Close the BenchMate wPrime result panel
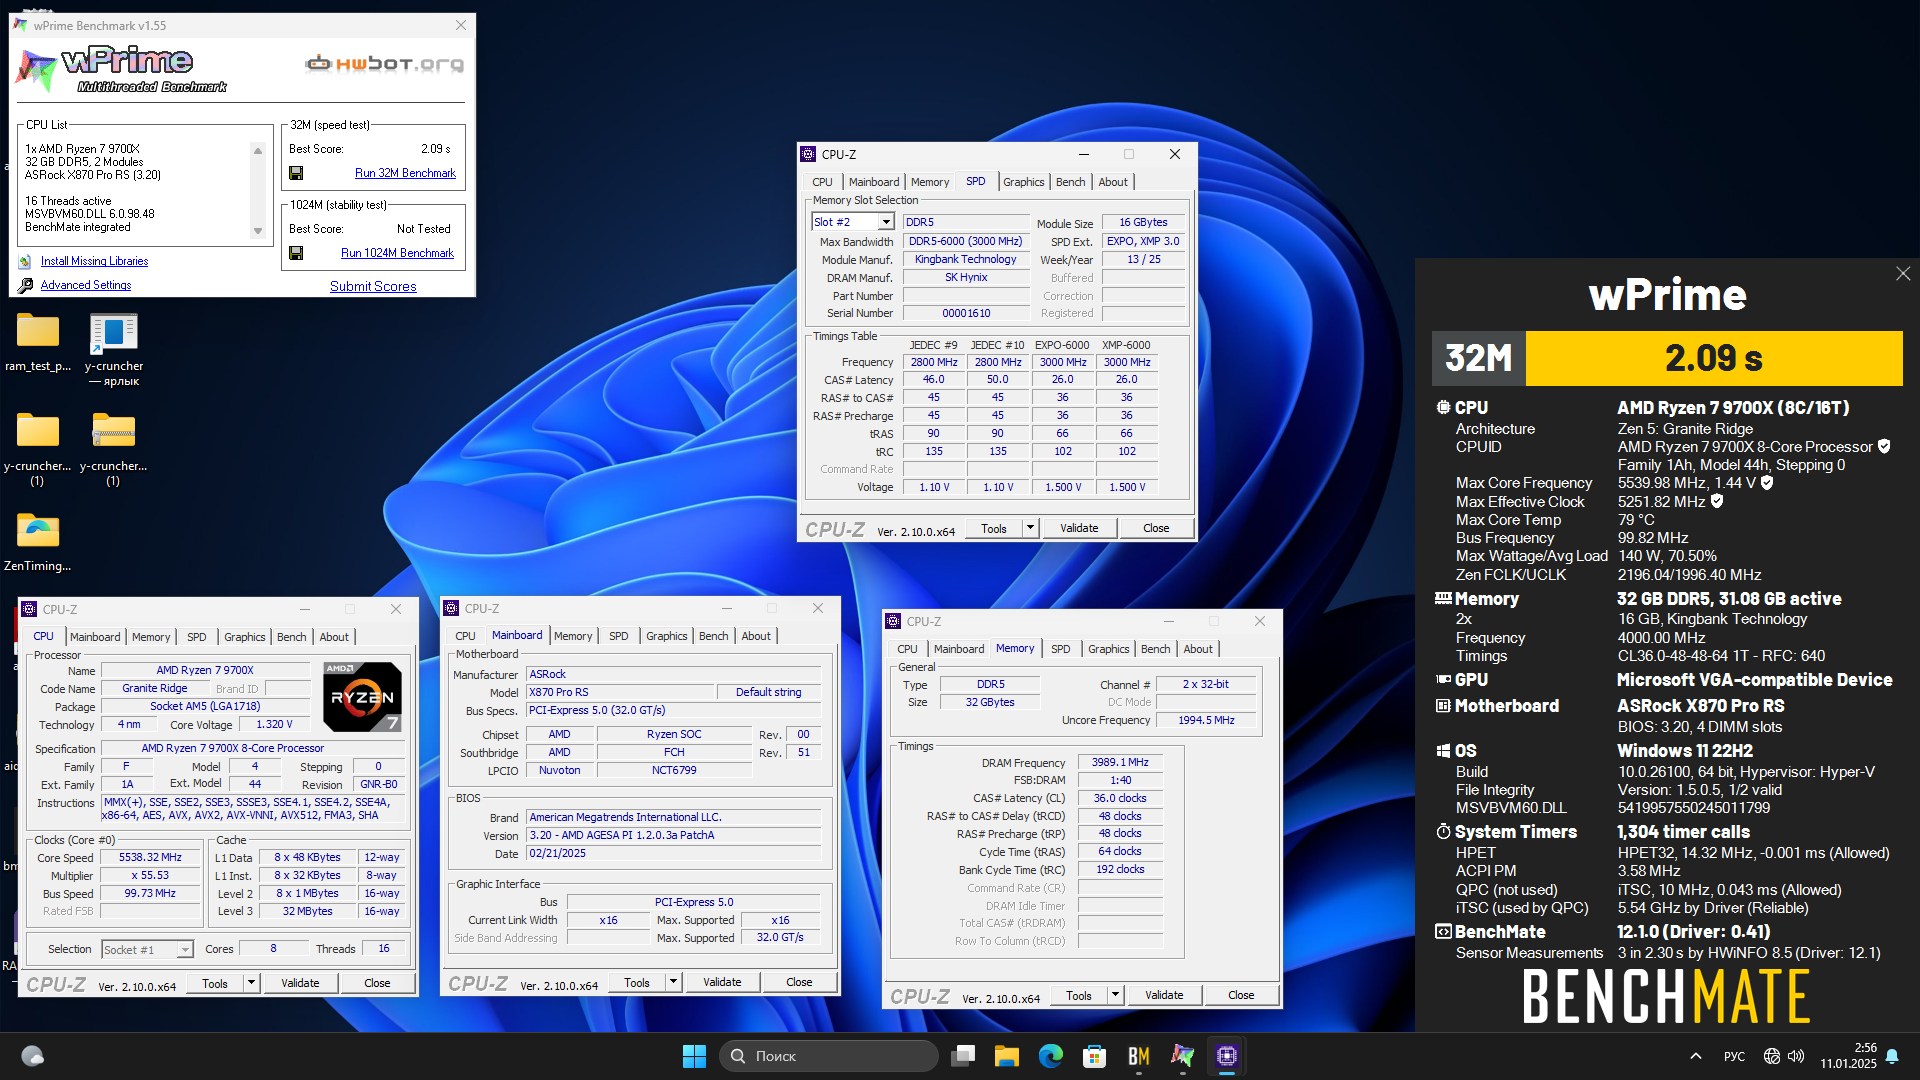Screen dimensions: 1920x1080 point(1903,274)
